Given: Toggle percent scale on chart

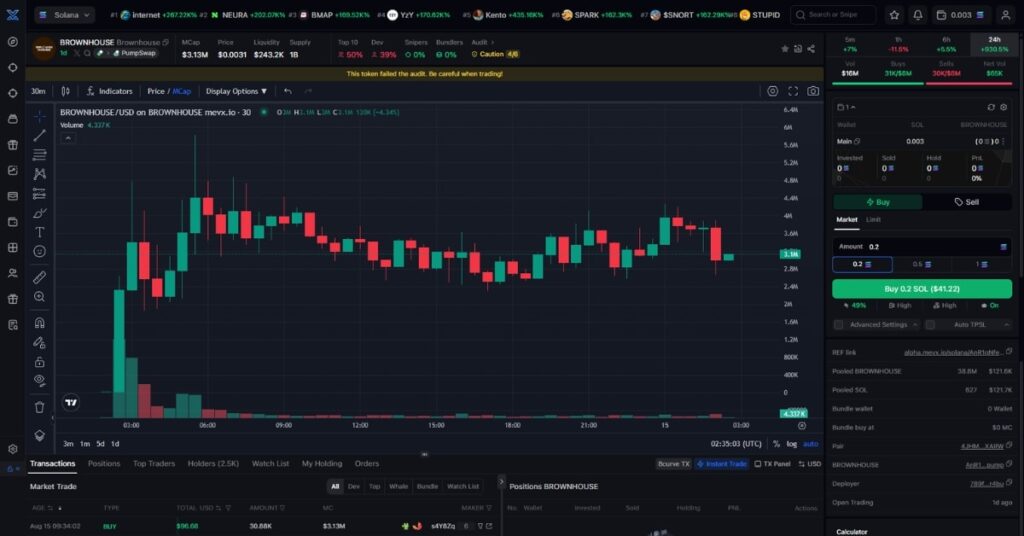Looking at the screenshot, I should pos(776,444).
